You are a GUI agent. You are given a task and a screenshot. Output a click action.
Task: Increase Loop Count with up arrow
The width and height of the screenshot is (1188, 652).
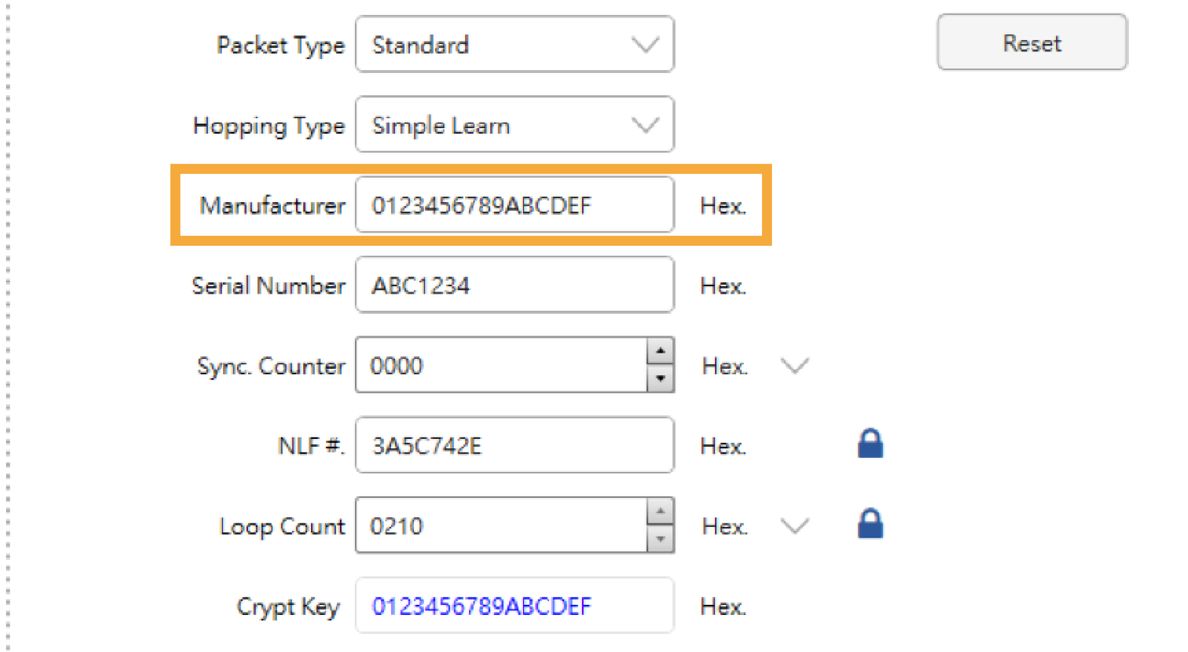(x=660, y=512)
